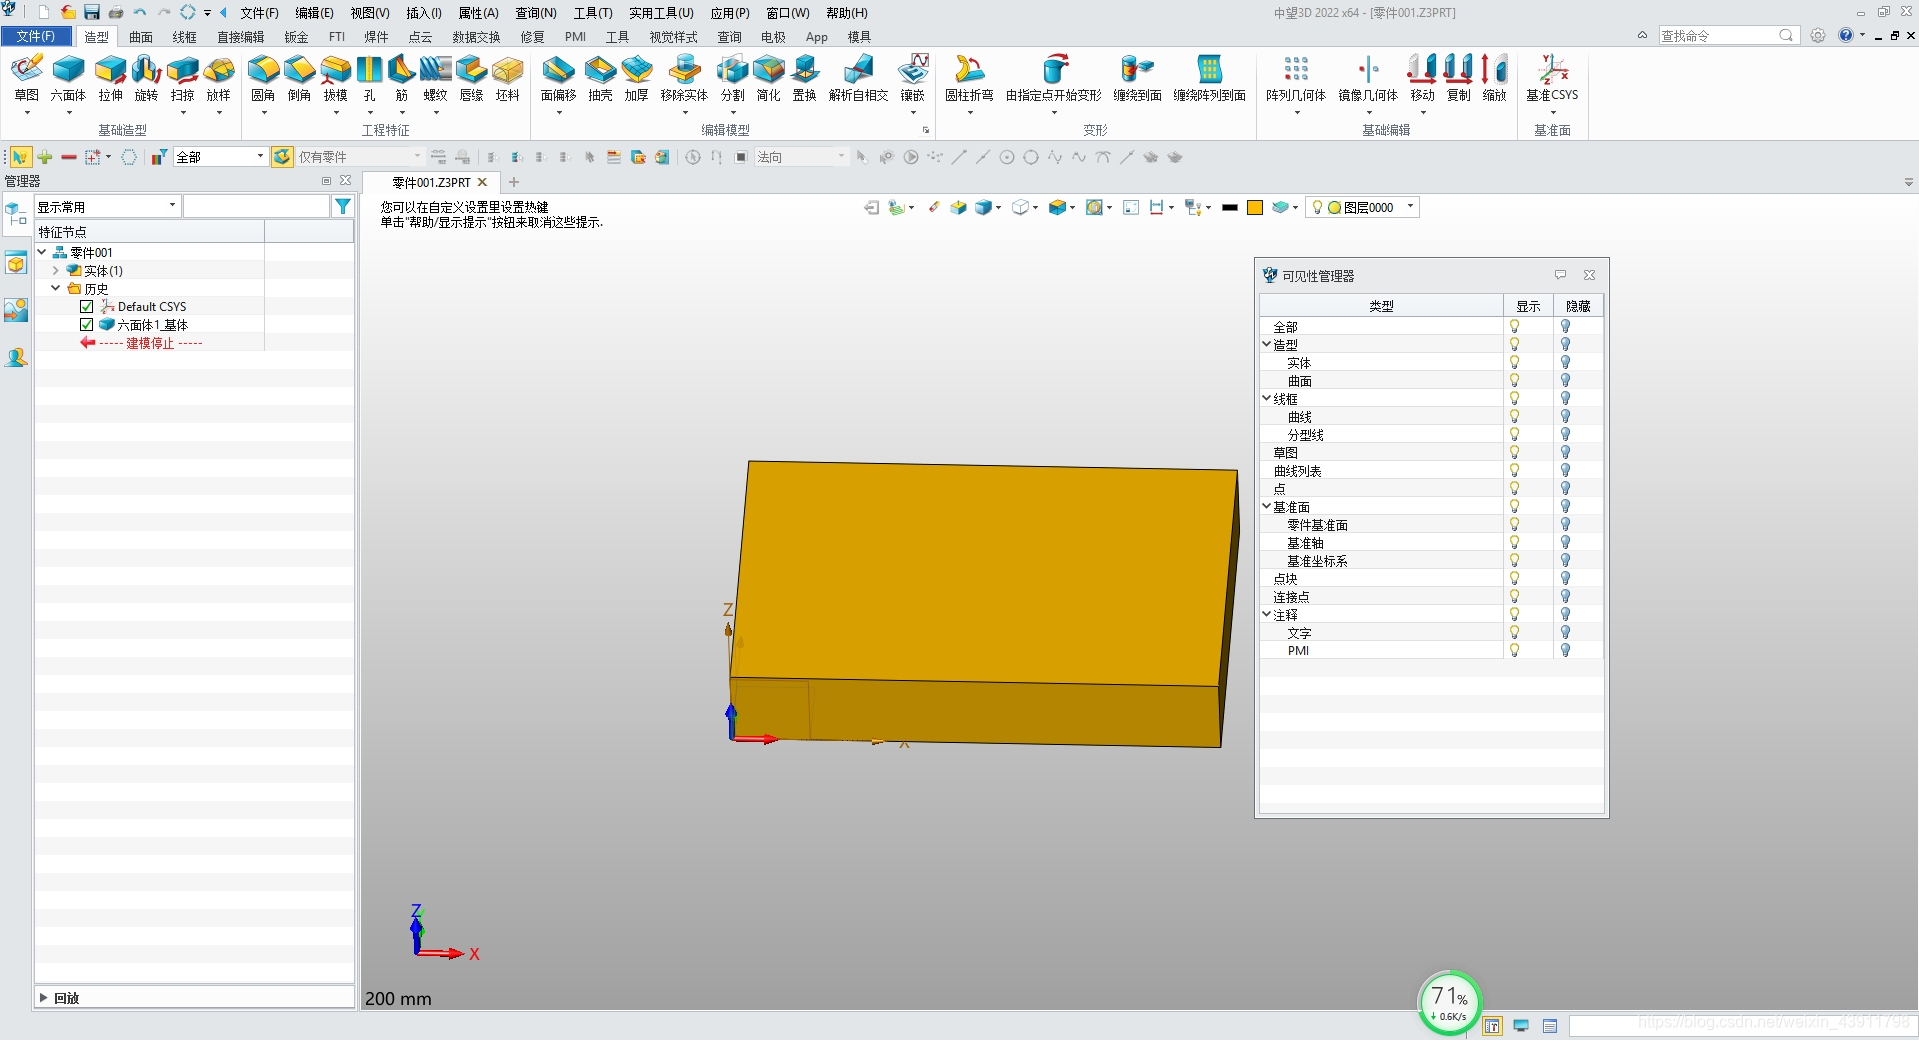Select the 筋 rib tool
This screenshot has width=1919, height=1040.
(x=401, y=79)
